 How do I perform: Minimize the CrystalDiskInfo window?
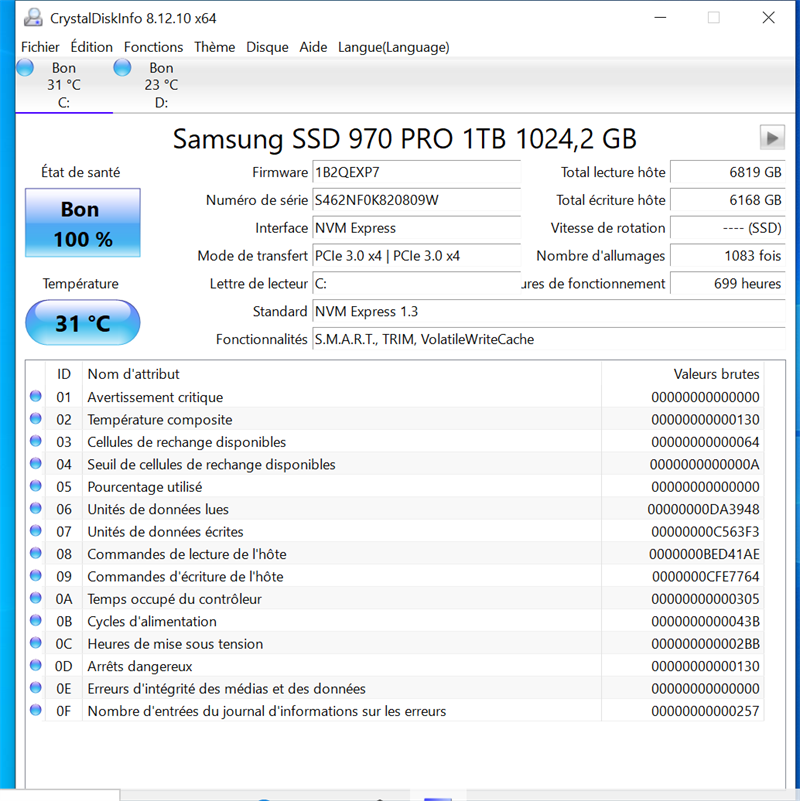(x=660, y=18)
